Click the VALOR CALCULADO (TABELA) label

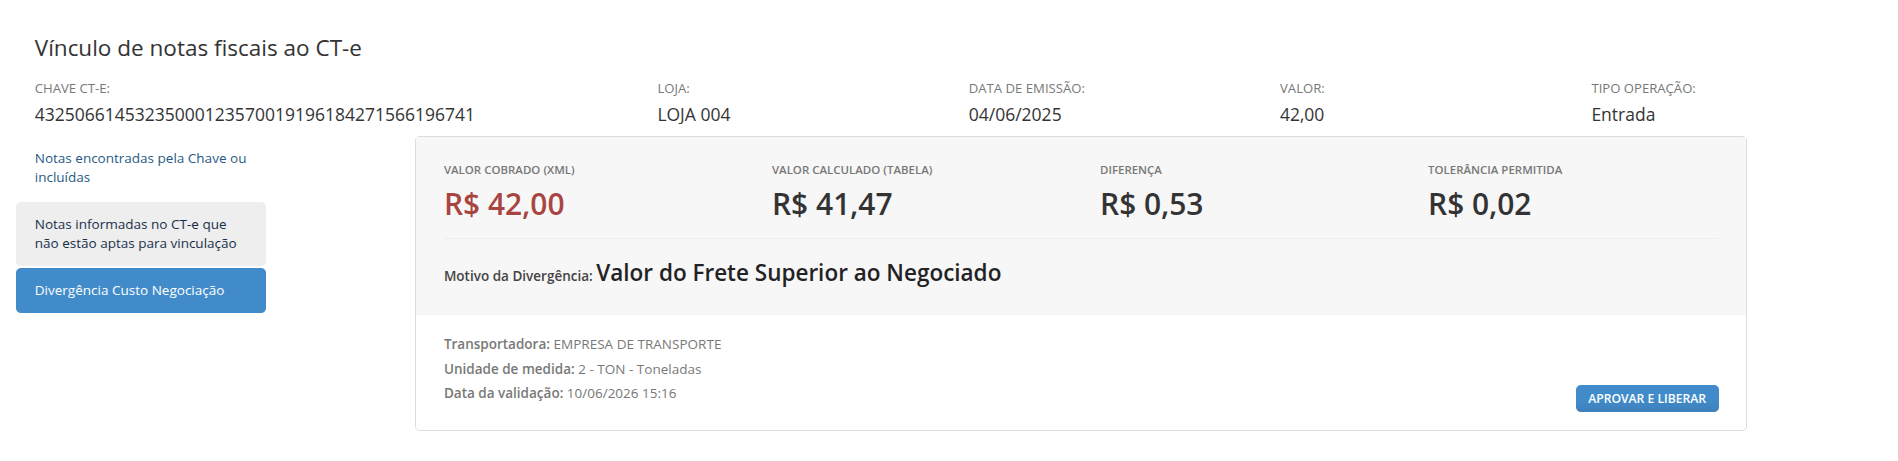(x=852, y=170)
